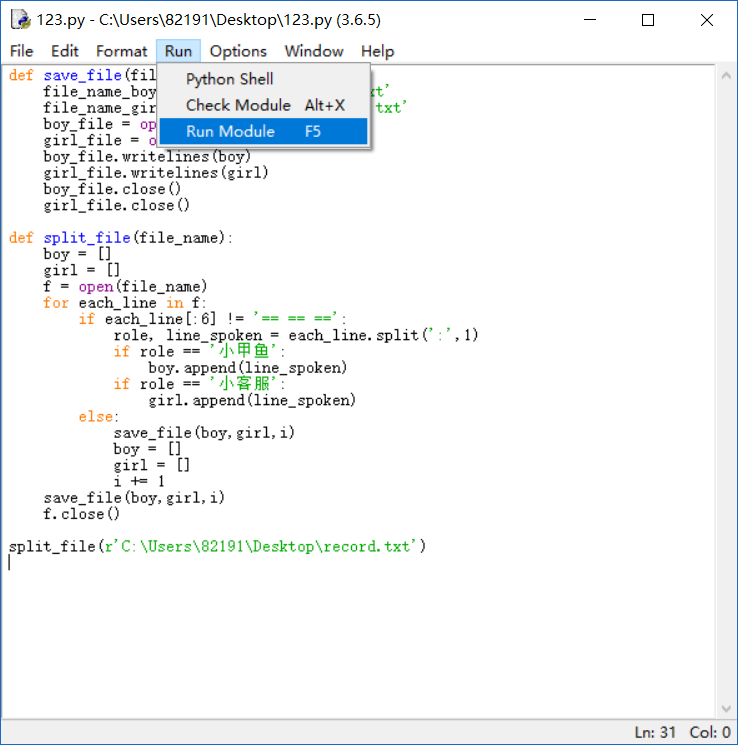
Task: Select Check Module in Run menu
Action: click(238, 105)
